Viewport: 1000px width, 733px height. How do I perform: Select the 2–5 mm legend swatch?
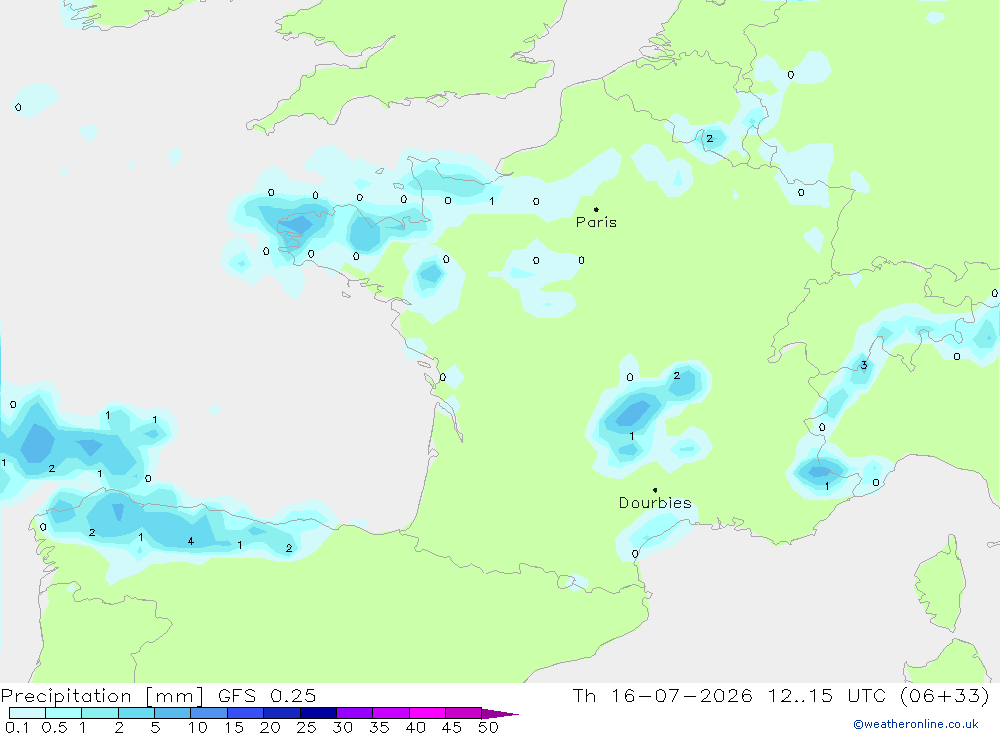click(136, 713)
